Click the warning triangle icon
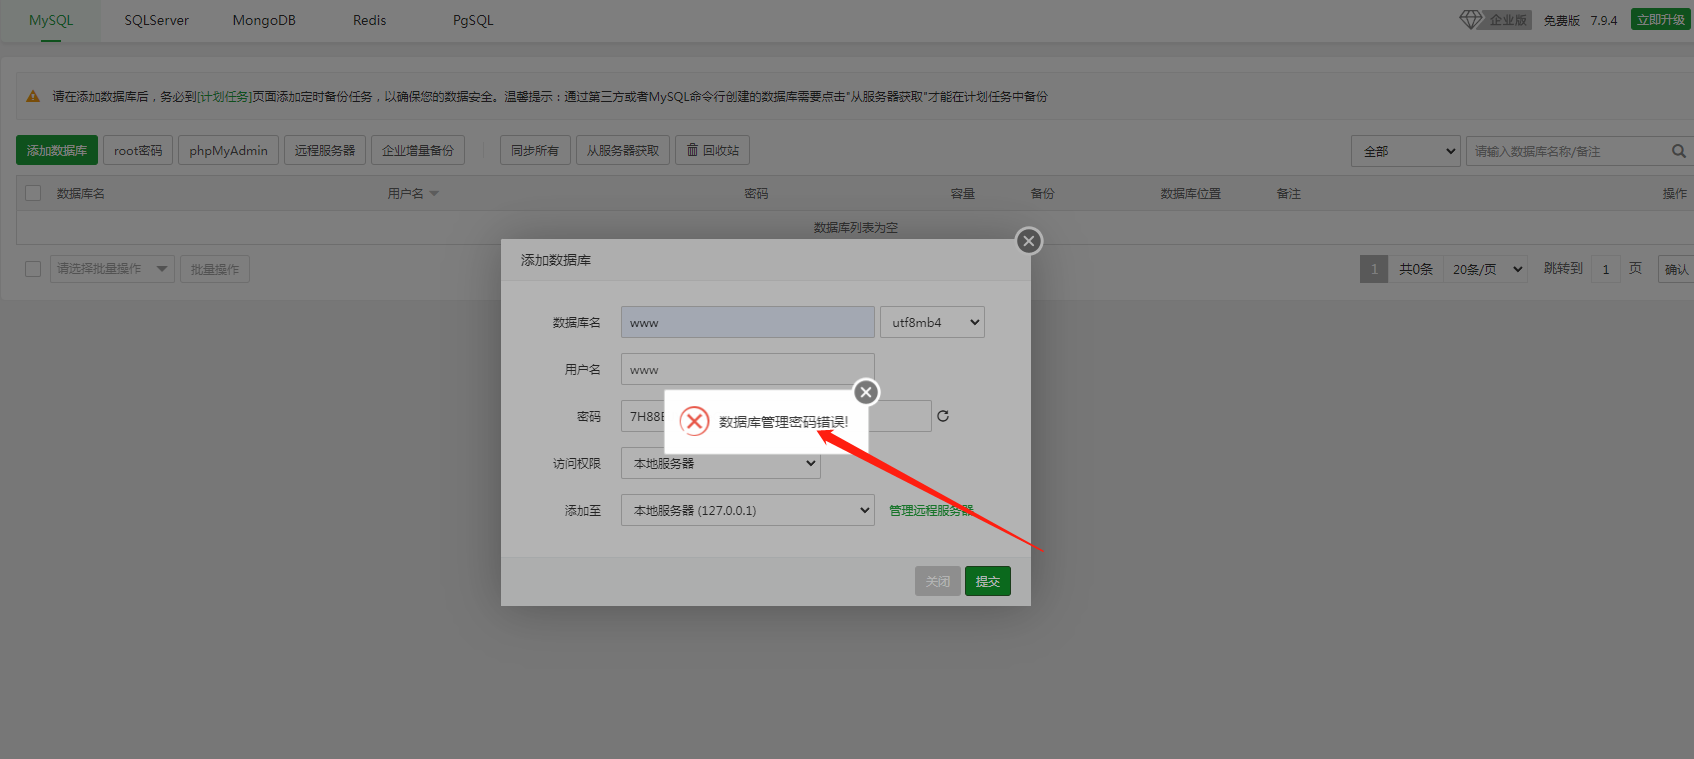The width and height of the screenshot is (1694, 759). [33, 96]
